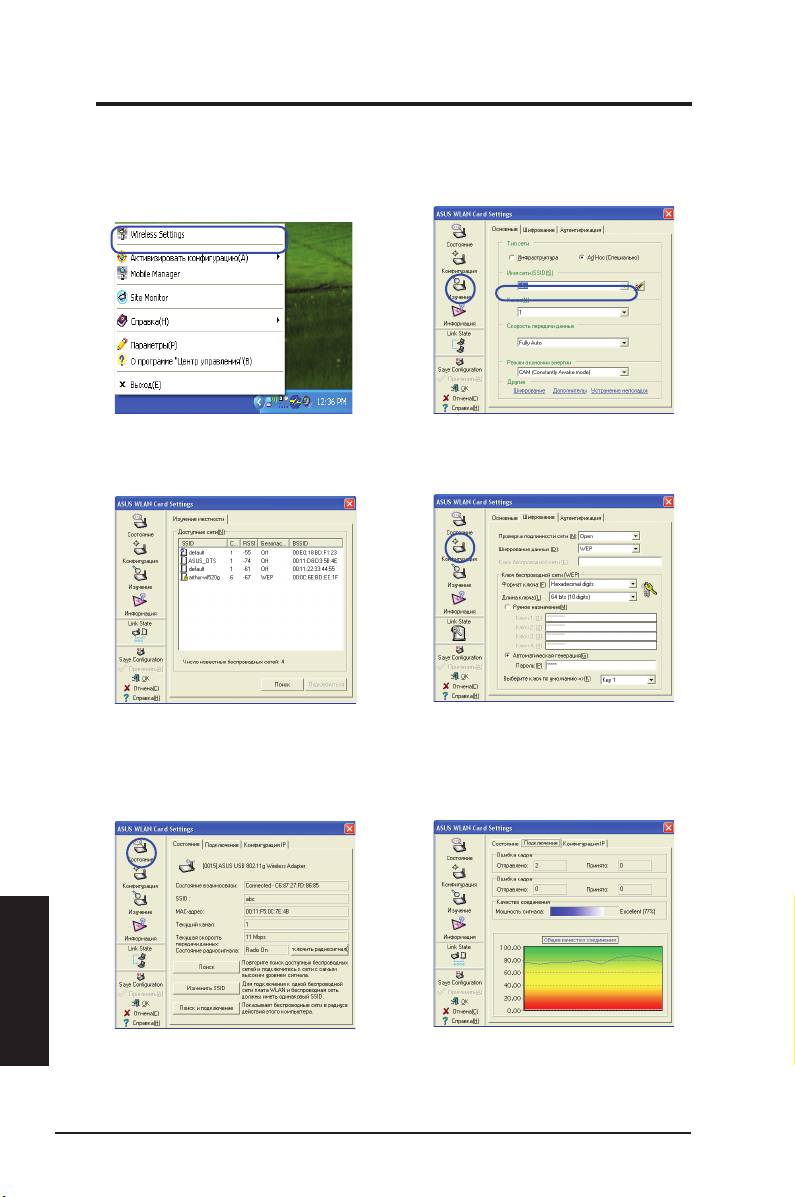795x1197 pixels.
Task: Select the Инфраструктура network type radio button
Action: 512,258
